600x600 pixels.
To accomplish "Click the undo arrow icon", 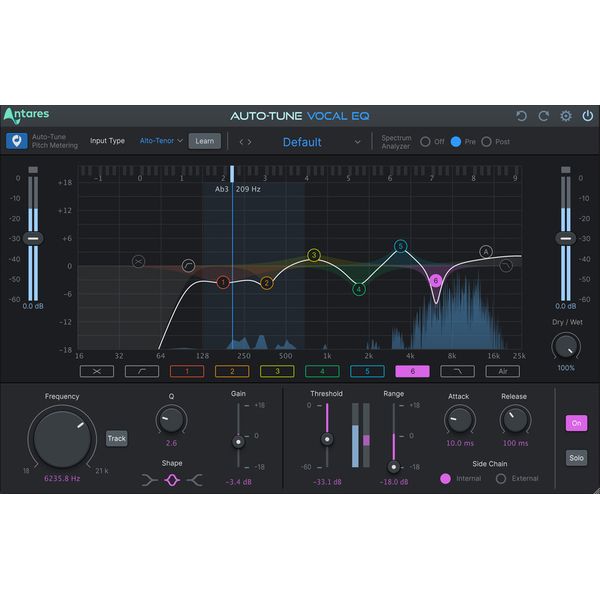I will [x=521, y=116].
